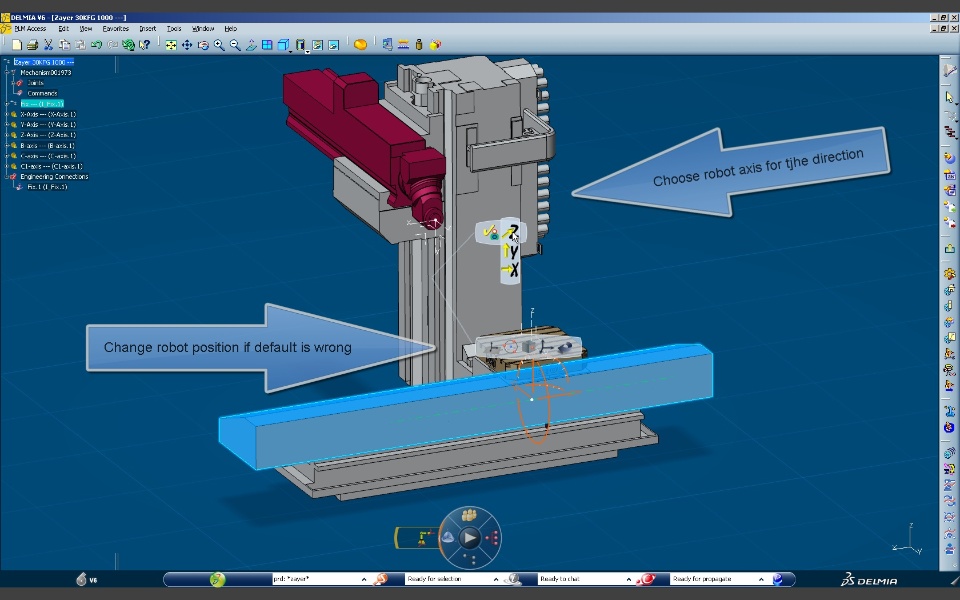Image resolution: width=960 pixels, height=600 pixels.
Task: Click the Paste icon in the toolbar
Action: 80,45
